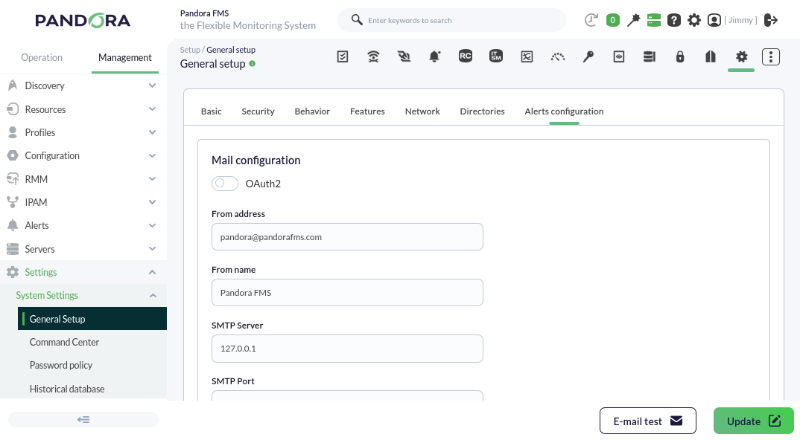This screenshot has width=800, height=440.
Task: Open the Features tab
Action: pyautogui.click(x=367, y=111)
